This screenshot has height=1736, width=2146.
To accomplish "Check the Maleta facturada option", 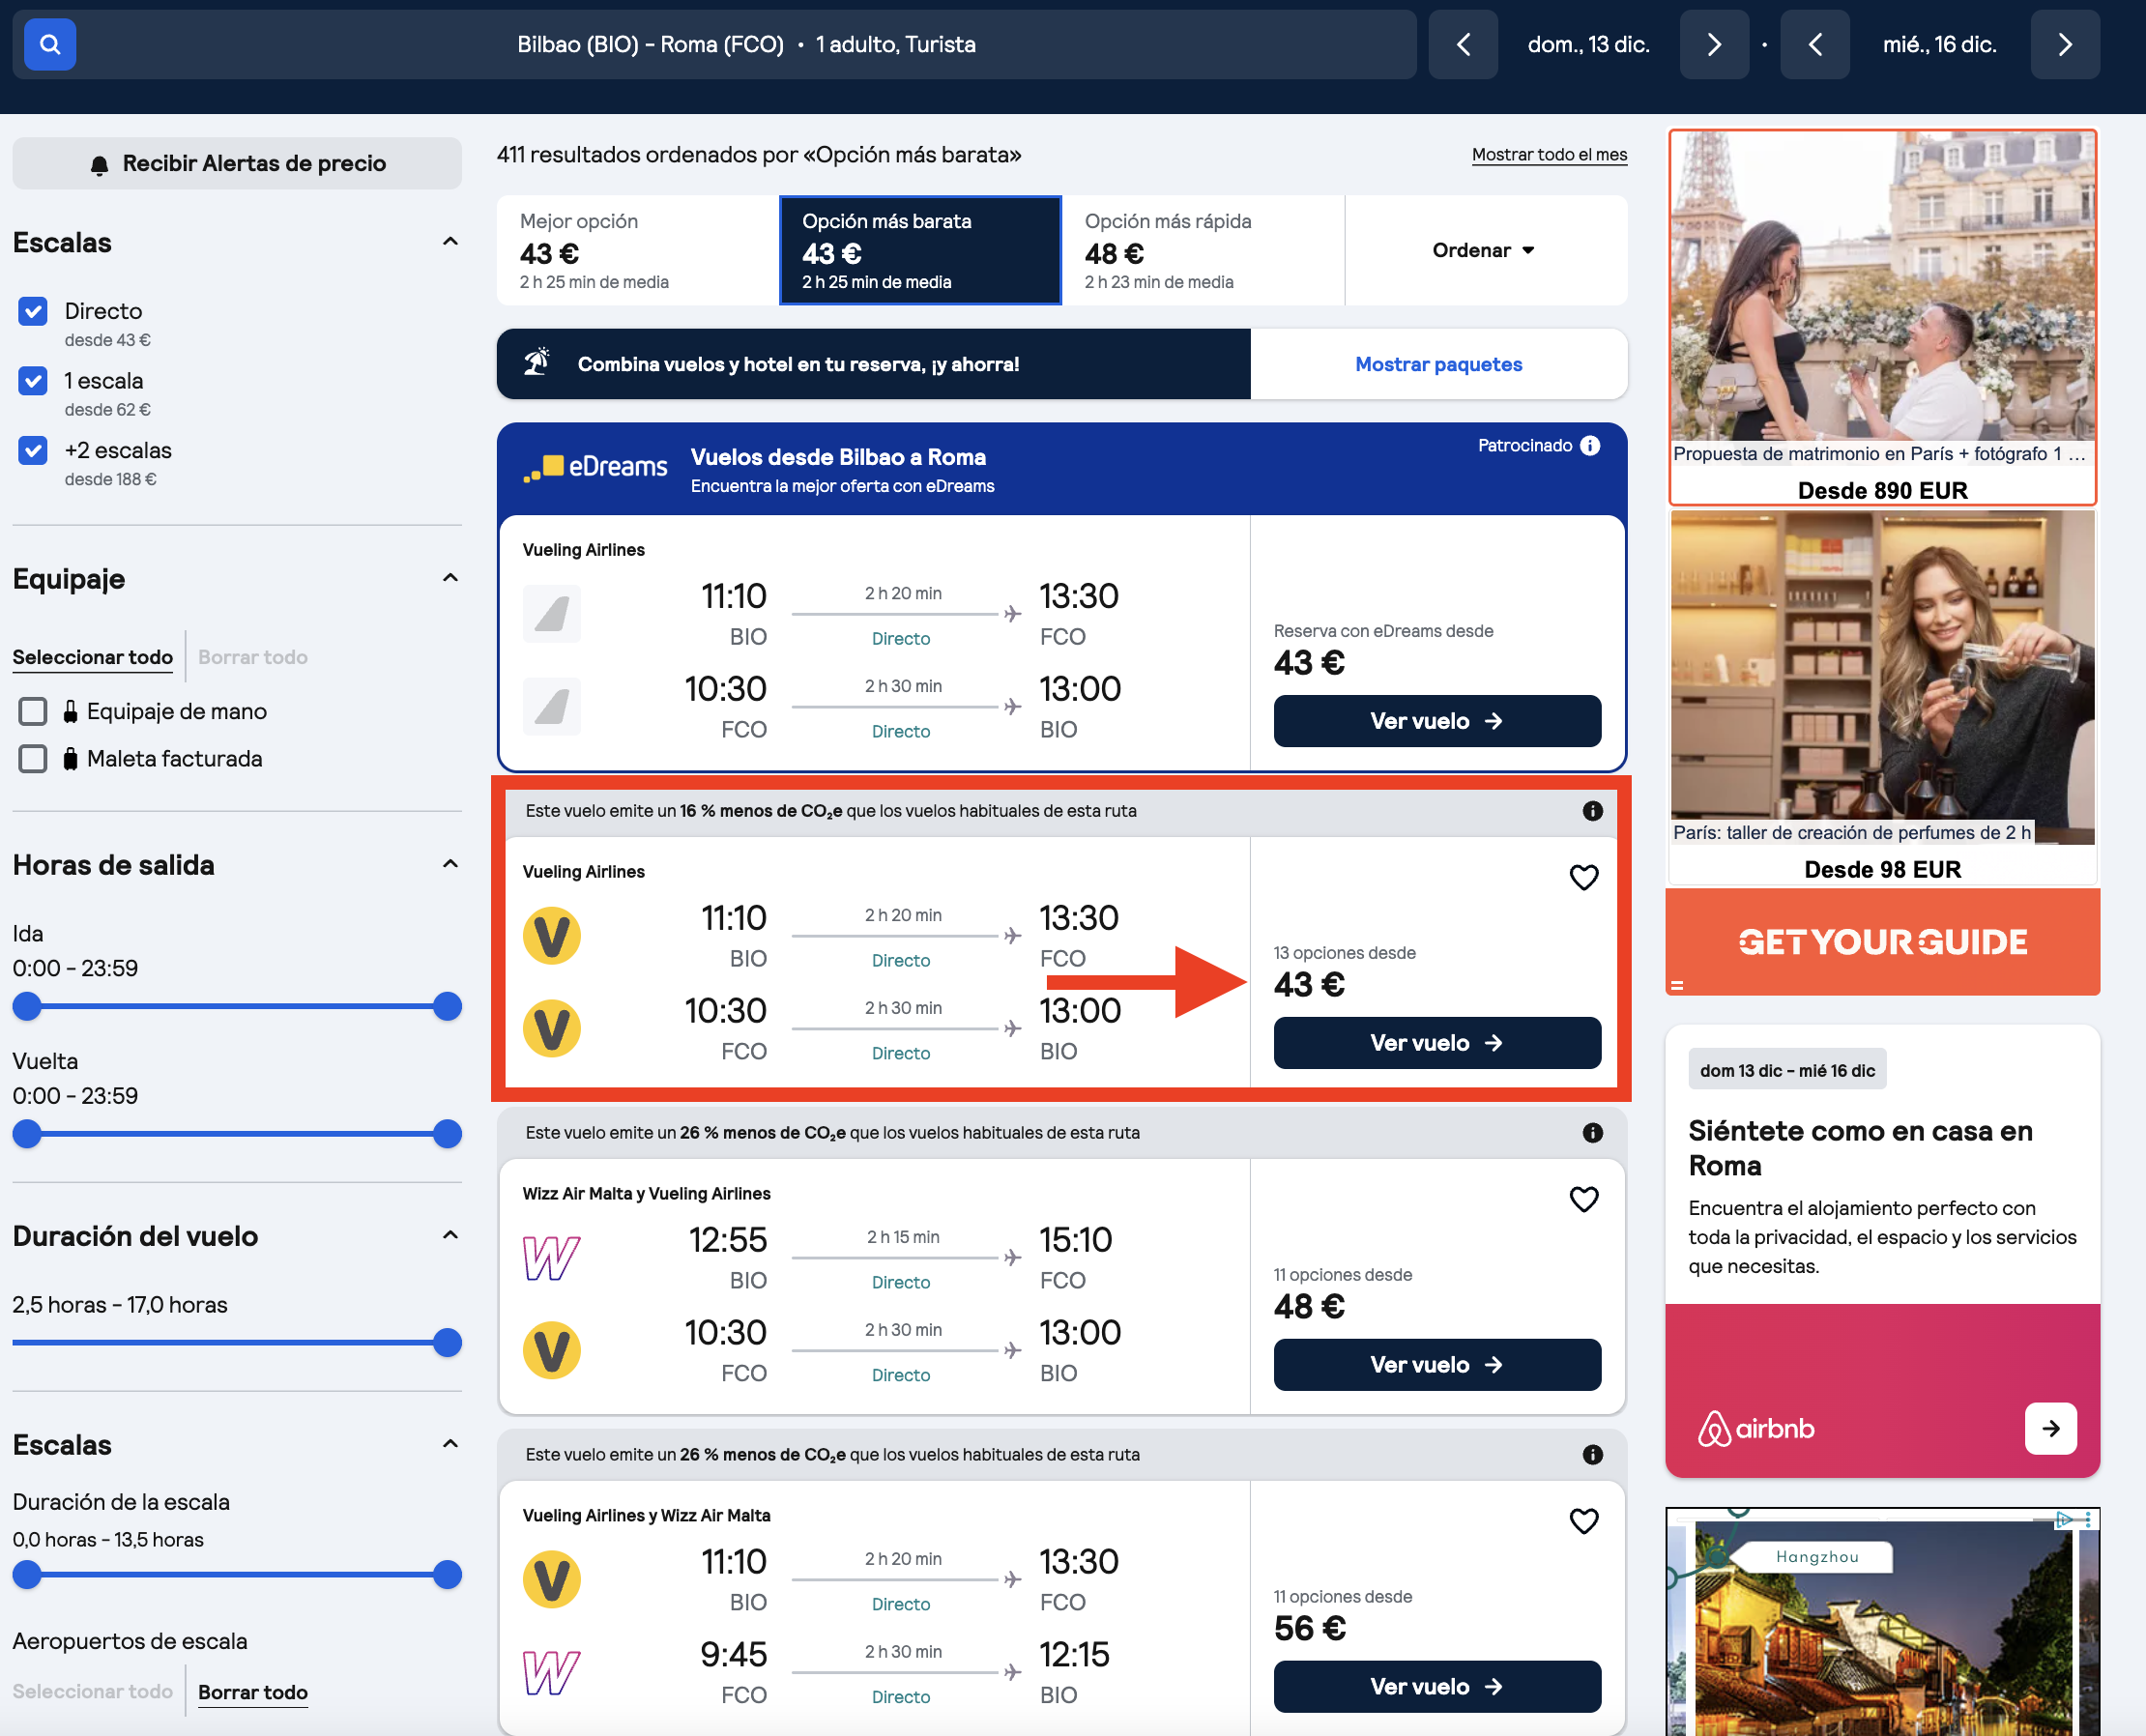I will 33,759.
